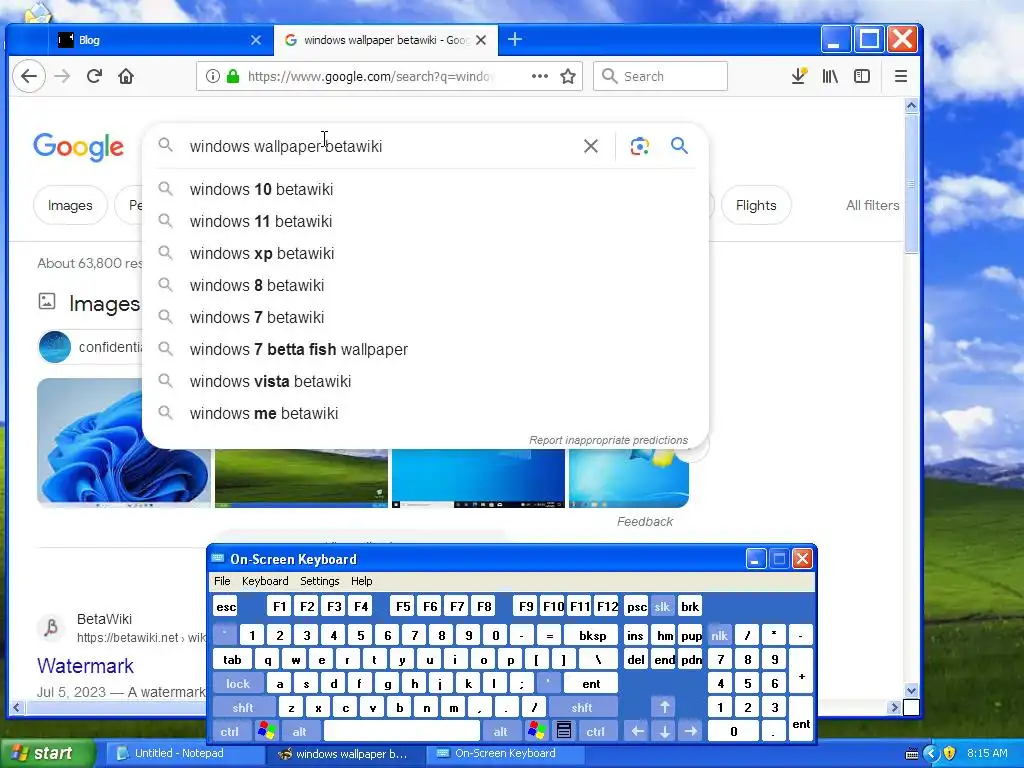Screen dimensions: 1024x768
Task: Toggle left ctrl key on On-Screen Keyboard
Action: pyautogui.click(x=229, y=731)
